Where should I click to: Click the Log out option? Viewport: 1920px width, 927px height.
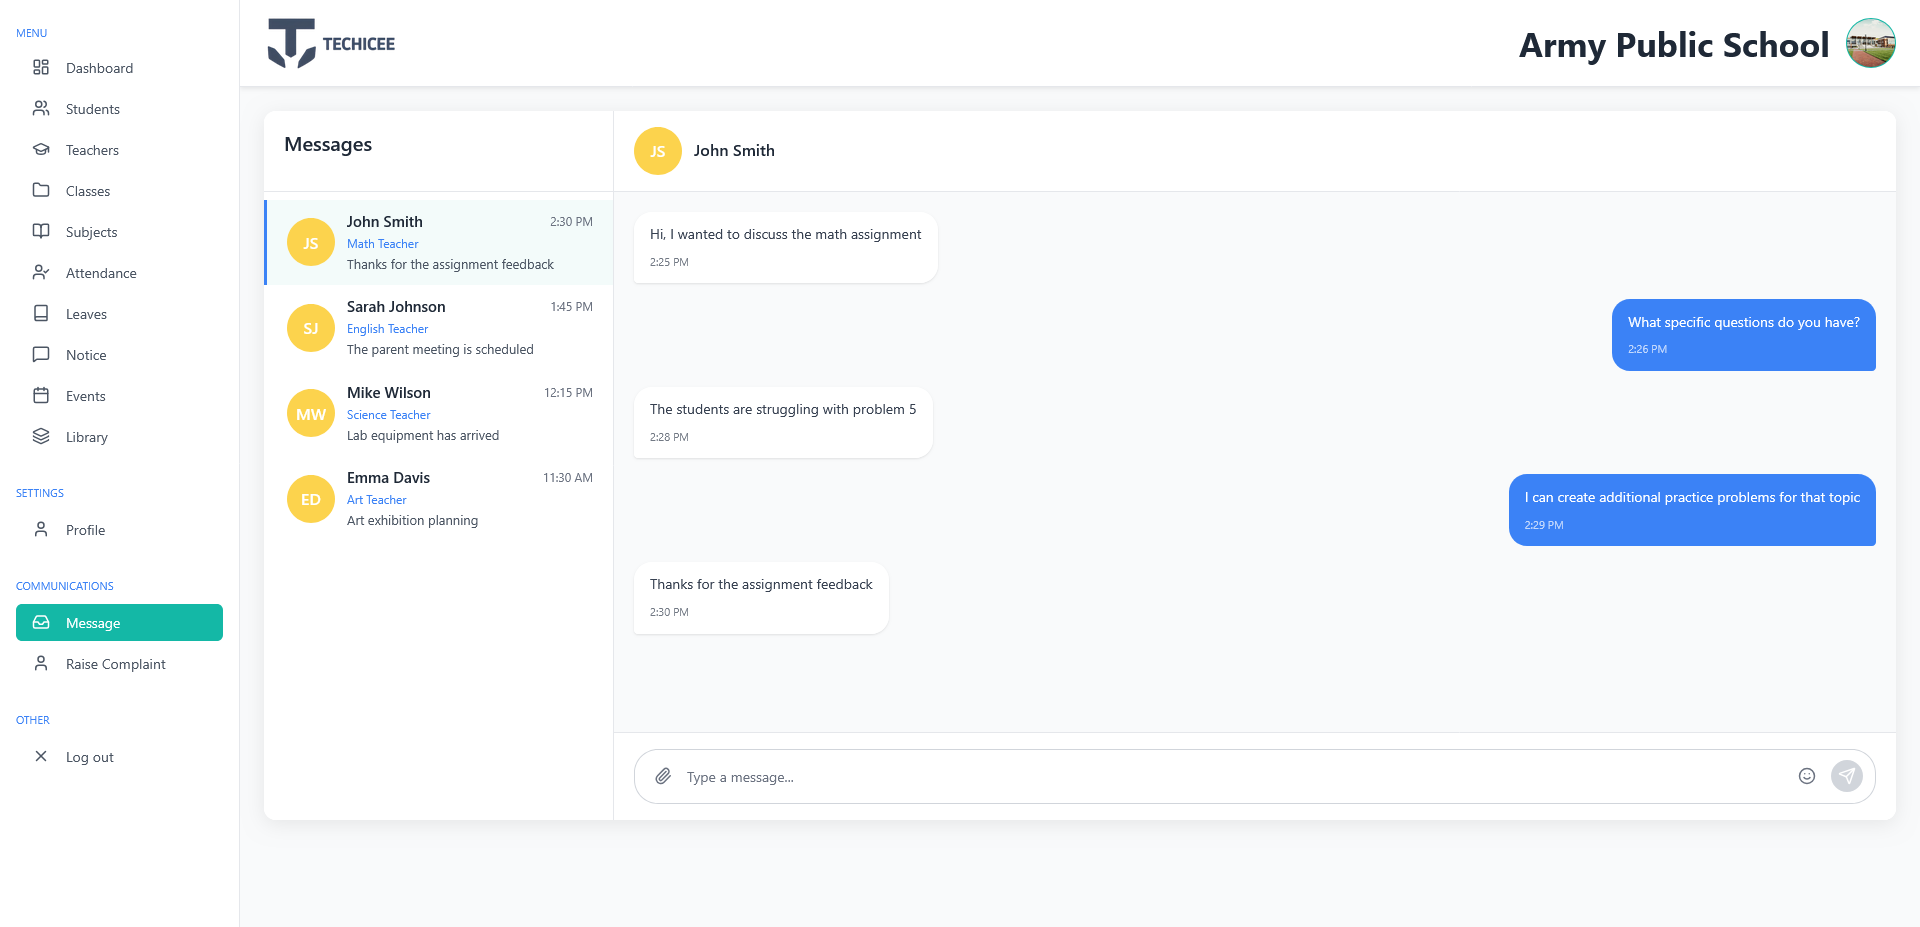[x=89, y=757]
